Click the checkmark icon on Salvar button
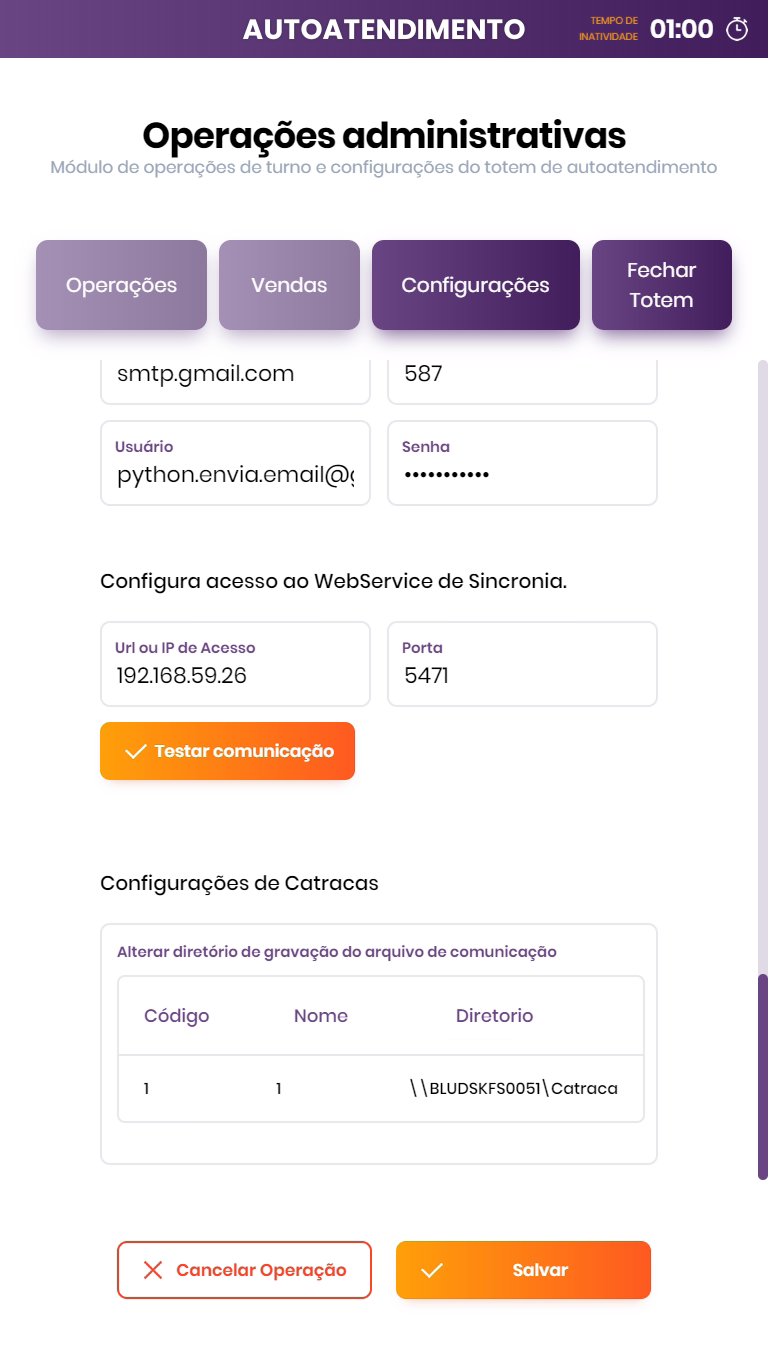The image size is (768, 1360). [x=432, y=1270]
